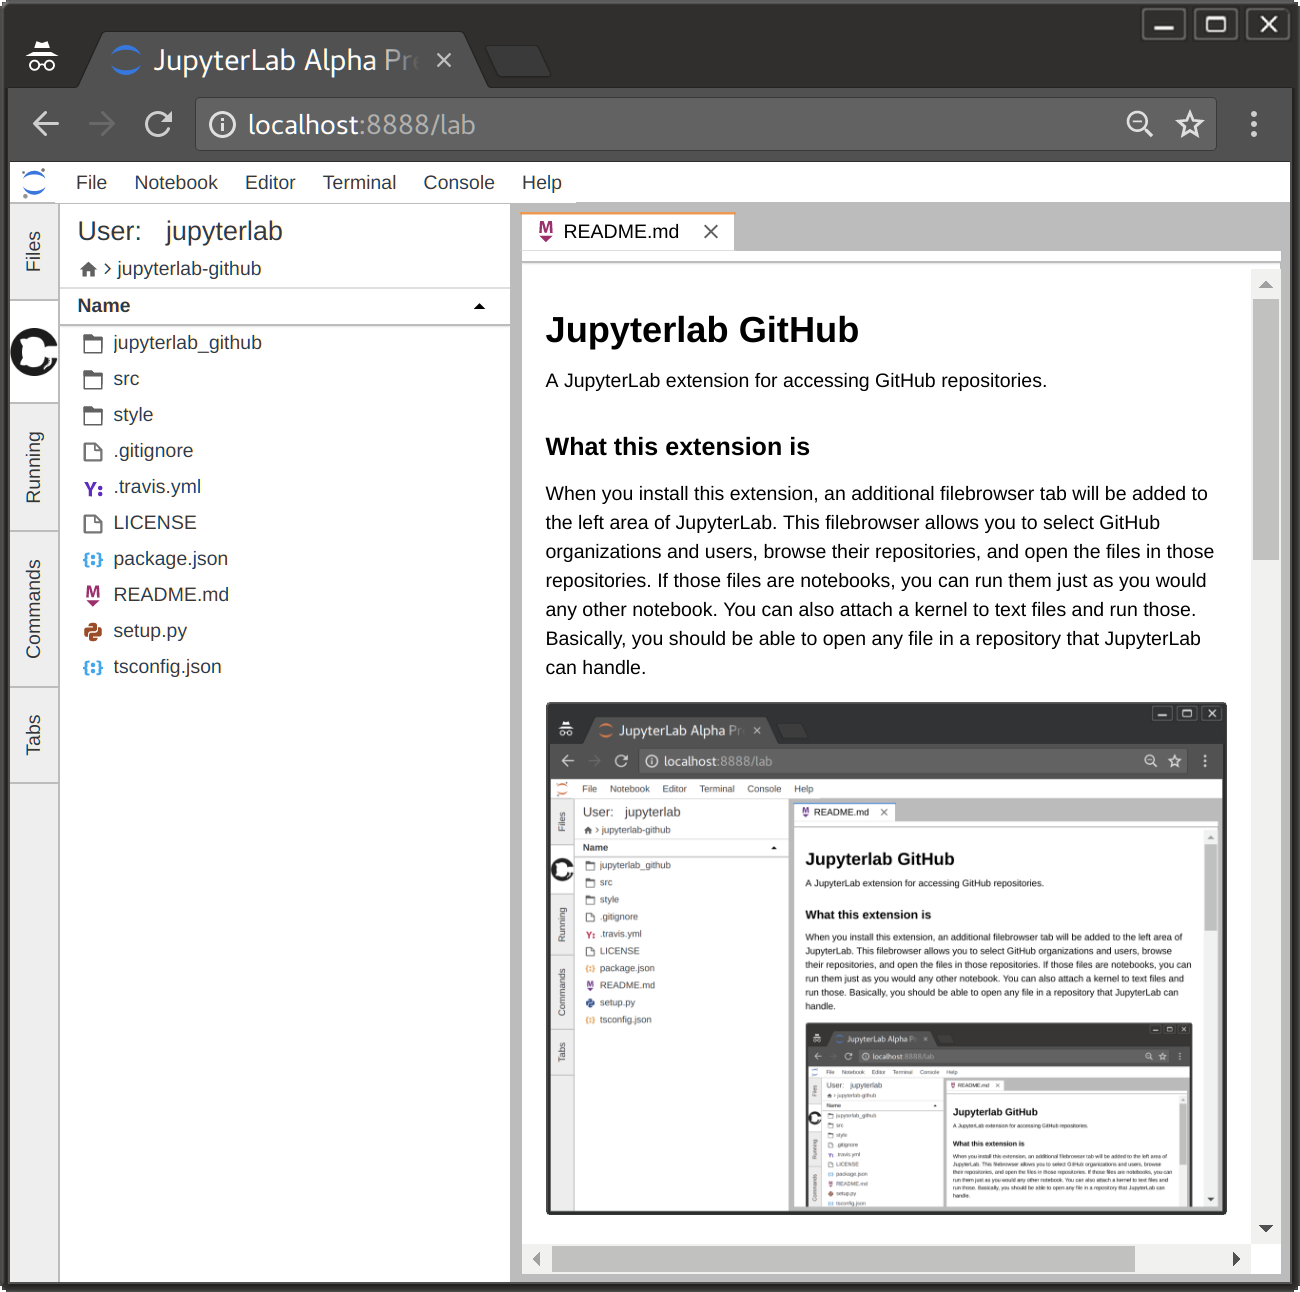Switch to the Files sidebar tab

coord(34,251)
